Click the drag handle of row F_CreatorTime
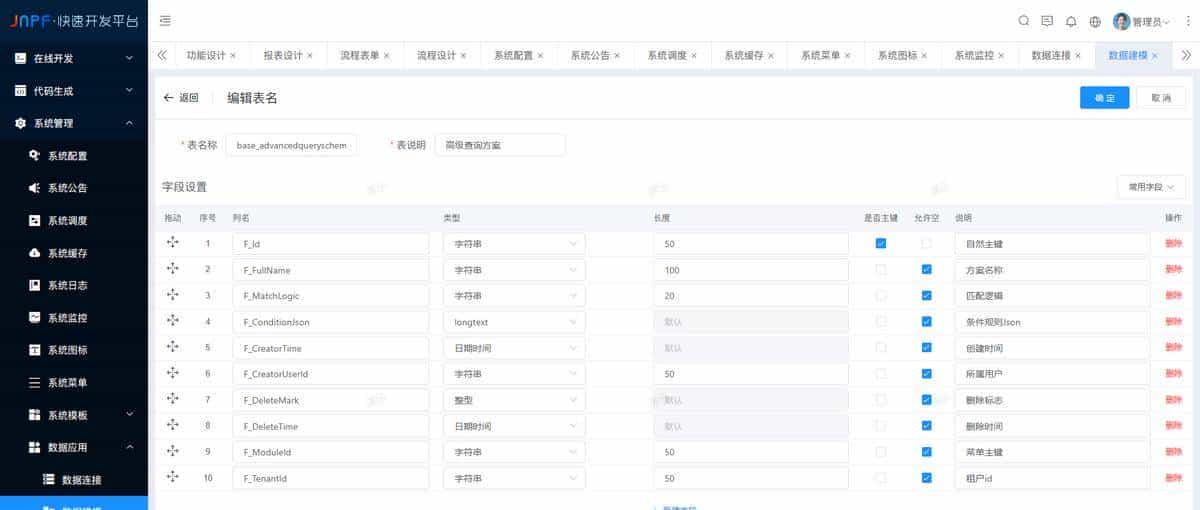 [172, 347]
